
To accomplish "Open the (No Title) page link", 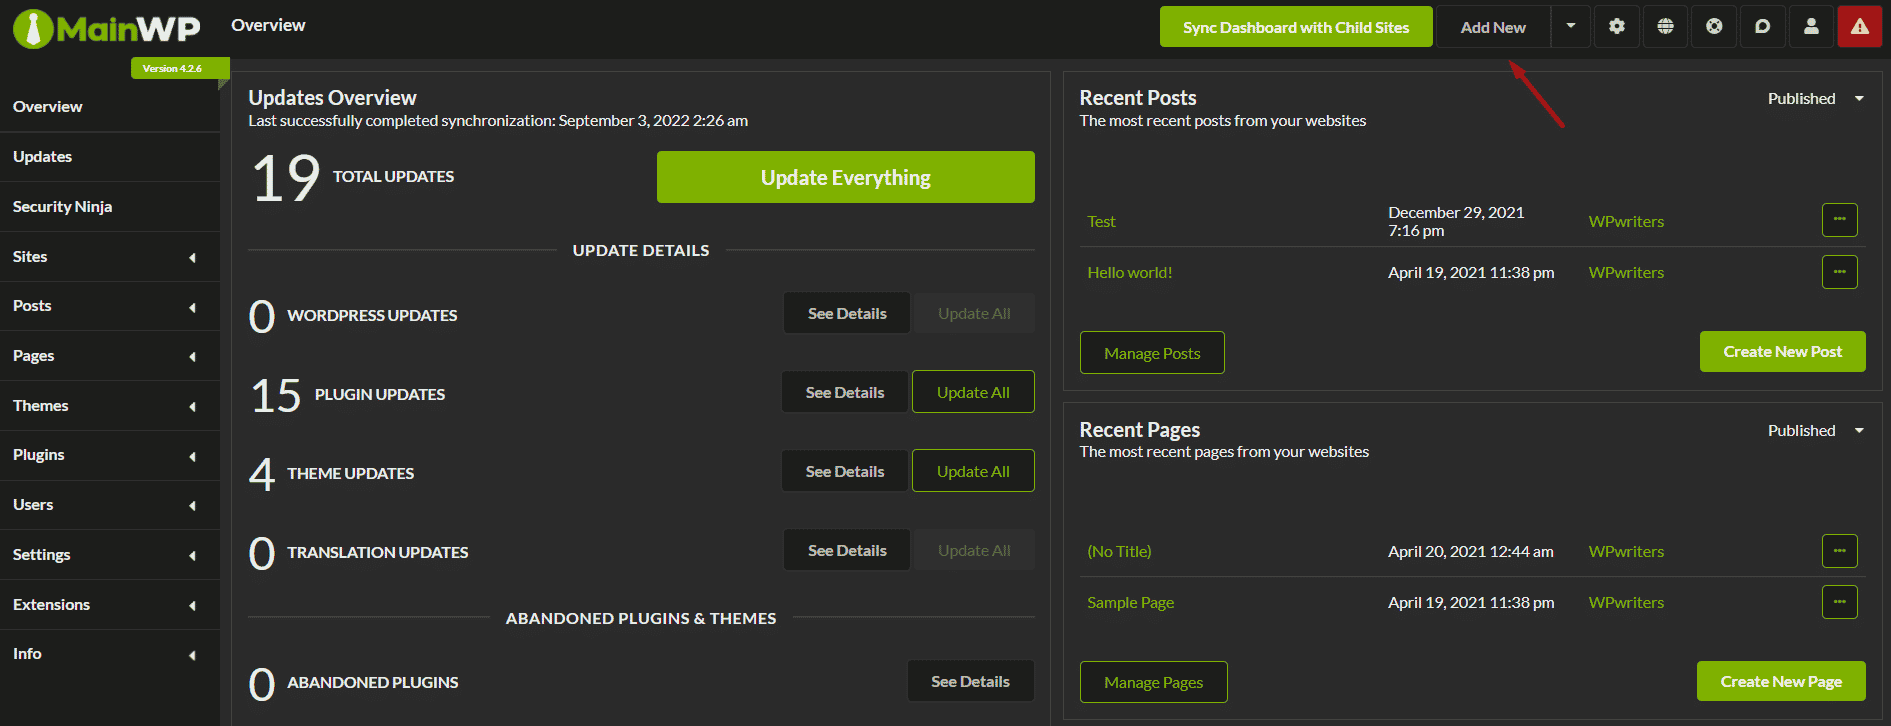I will tap(1119, 551).
